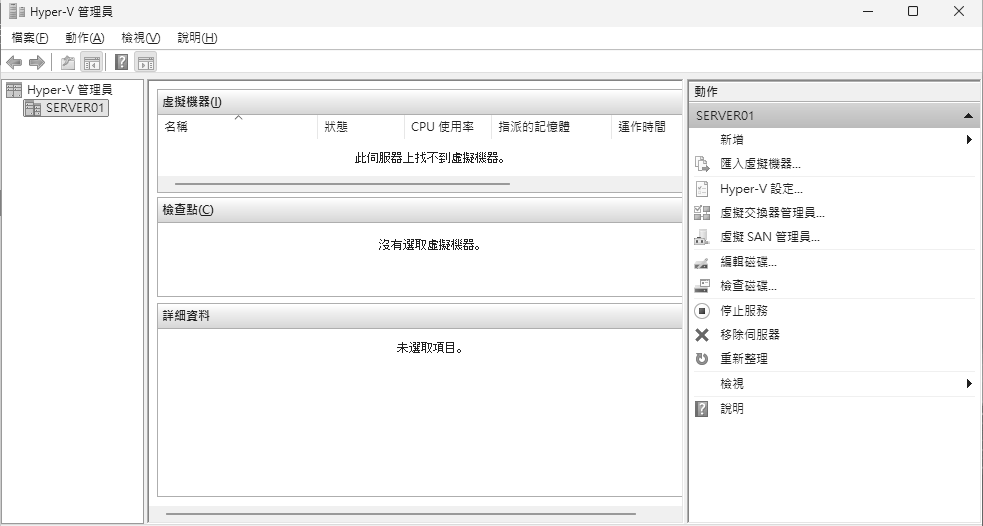Click the 詳細資料 section header
This screenshot has width=983, height=526.
419,316
